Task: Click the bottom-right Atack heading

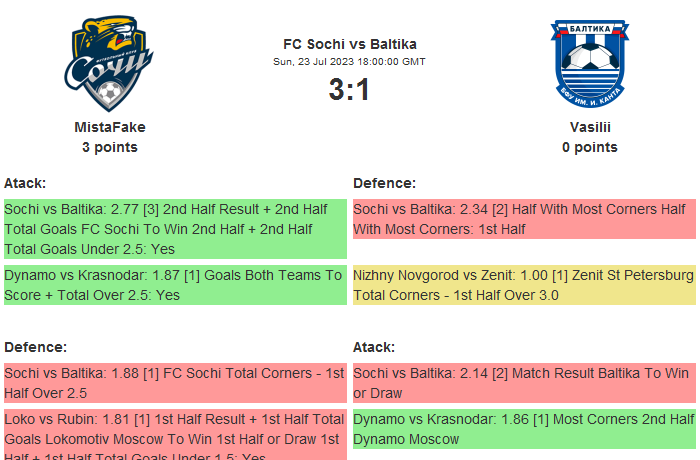Action: [x=374, y=347]
